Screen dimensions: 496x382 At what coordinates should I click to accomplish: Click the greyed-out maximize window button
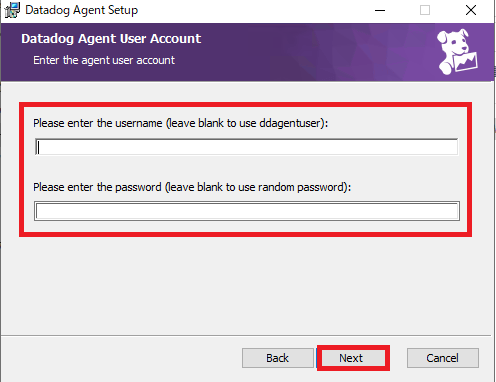[x=425, y=10]
